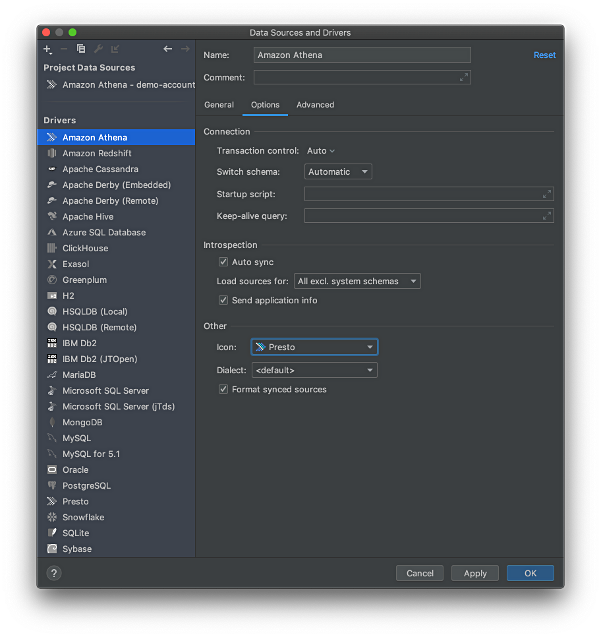
Task: Click the Sybase driver icon
Action: (52, 549)
